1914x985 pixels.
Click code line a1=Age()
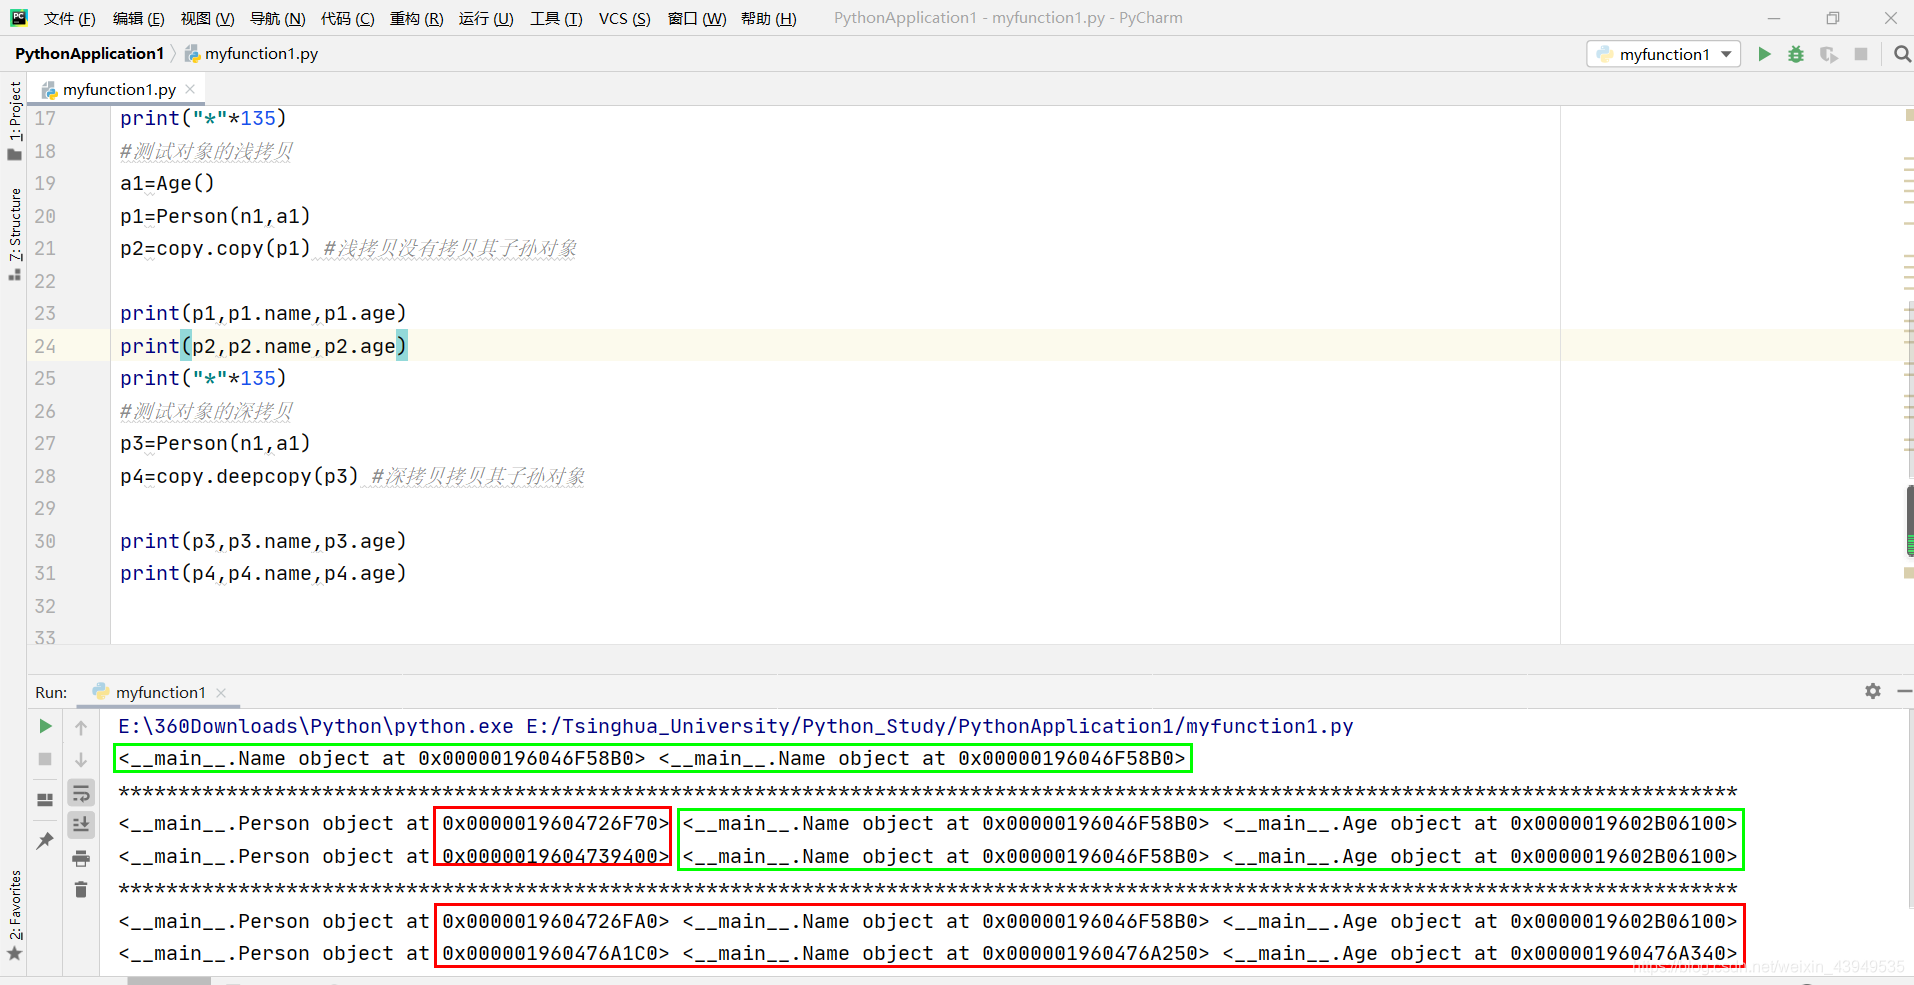(x=167, y=183)
